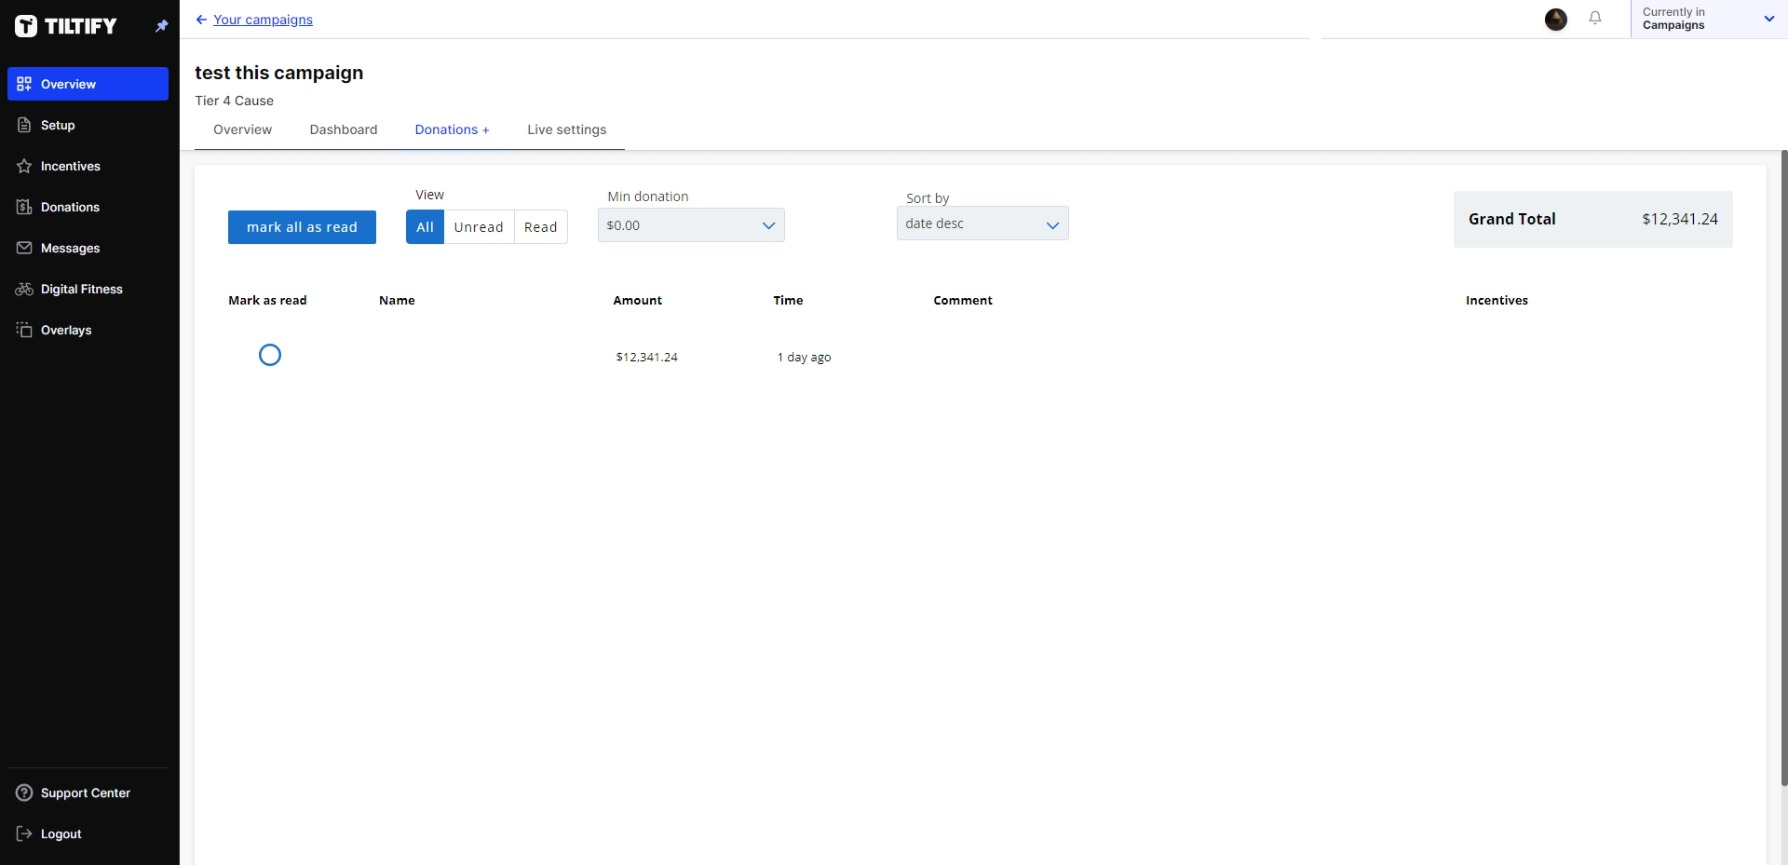Click the mark all as read button
The width and height of the screenshot is (1788, 865).
click(302, 227)
